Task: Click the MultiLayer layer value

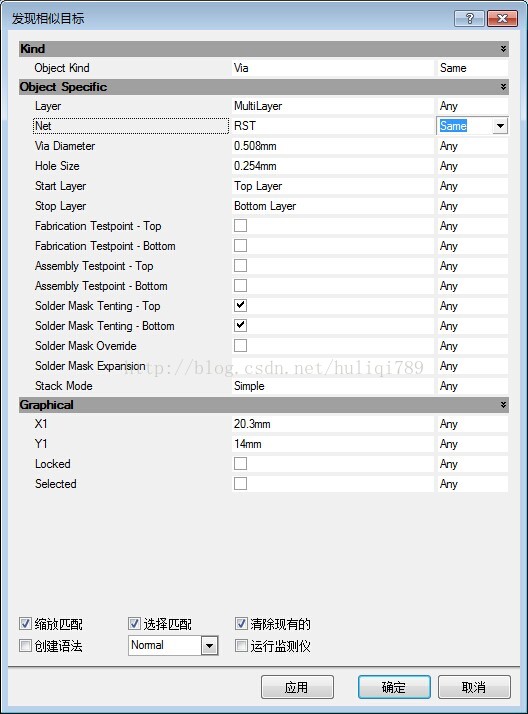Action: point(258,106)
